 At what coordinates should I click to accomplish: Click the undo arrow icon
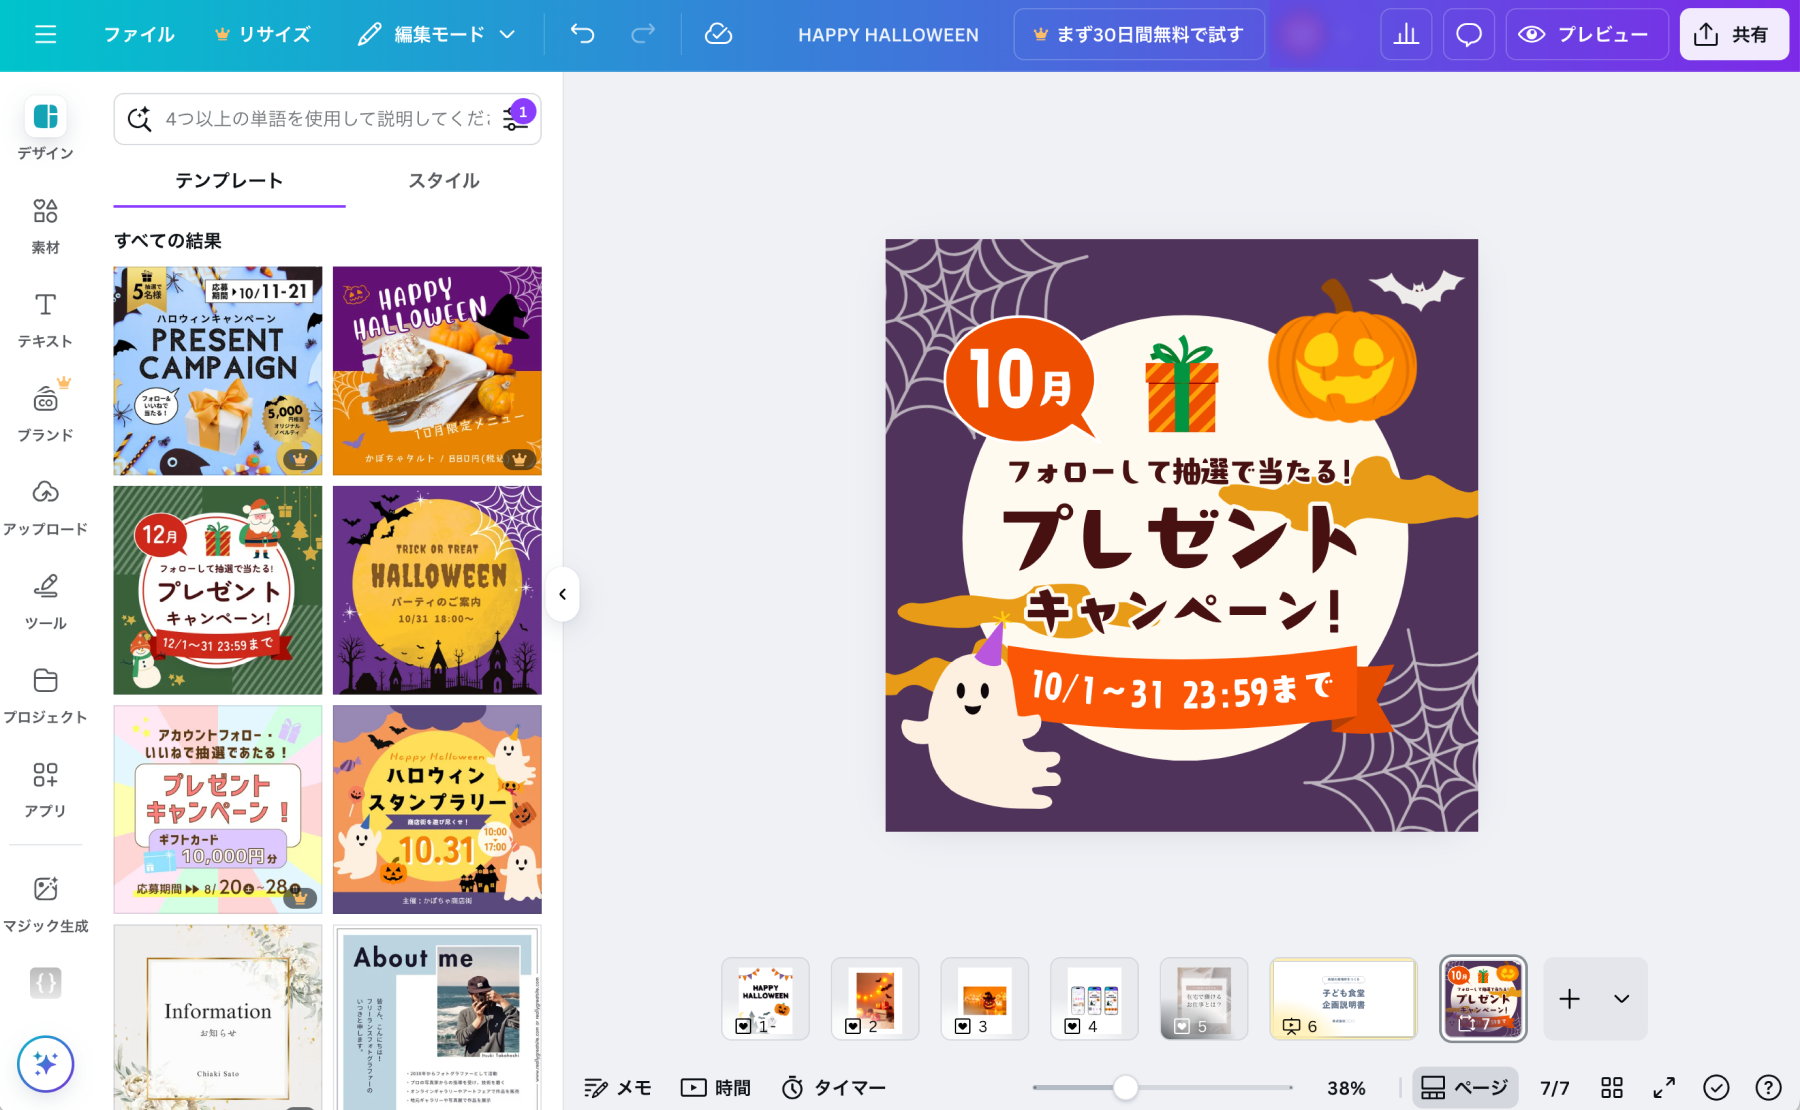(x=582, y=35)
